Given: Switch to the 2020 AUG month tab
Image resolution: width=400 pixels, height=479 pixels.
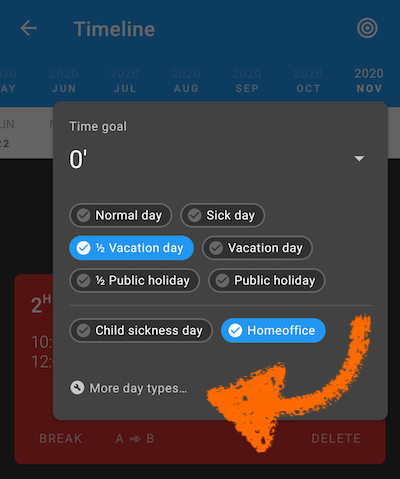Looking at the screenshot, I should 186,81.
